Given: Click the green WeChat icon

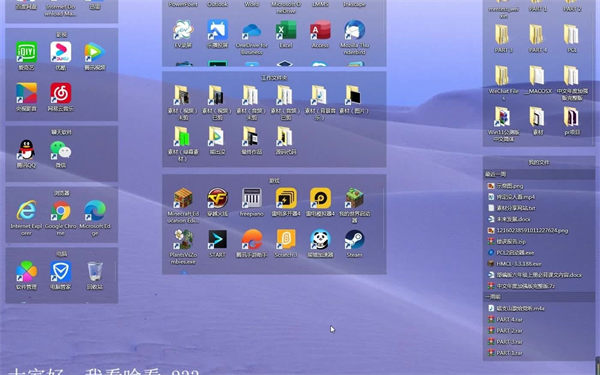Looking at the screenshot, I should 61,150.
